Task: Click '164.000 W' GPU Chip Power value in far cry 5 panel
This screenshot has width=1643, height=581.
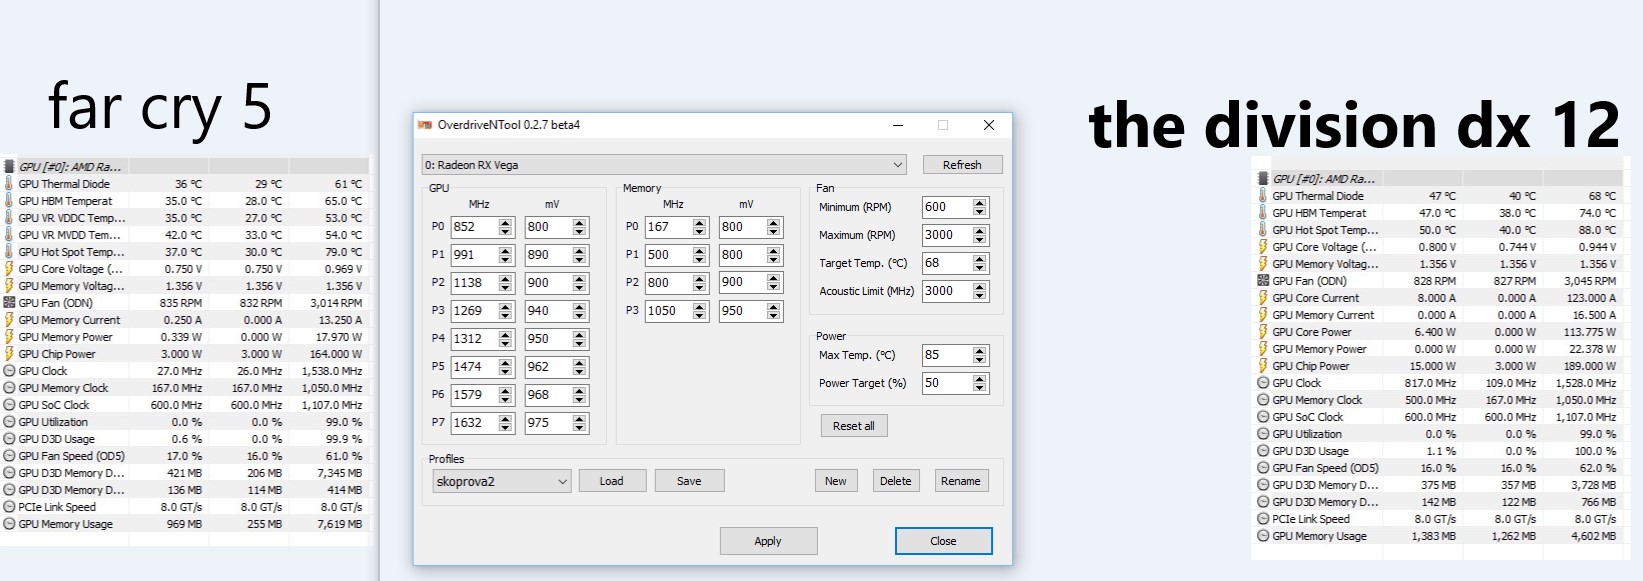Action: pyautogui.click(x=336, y=354)
